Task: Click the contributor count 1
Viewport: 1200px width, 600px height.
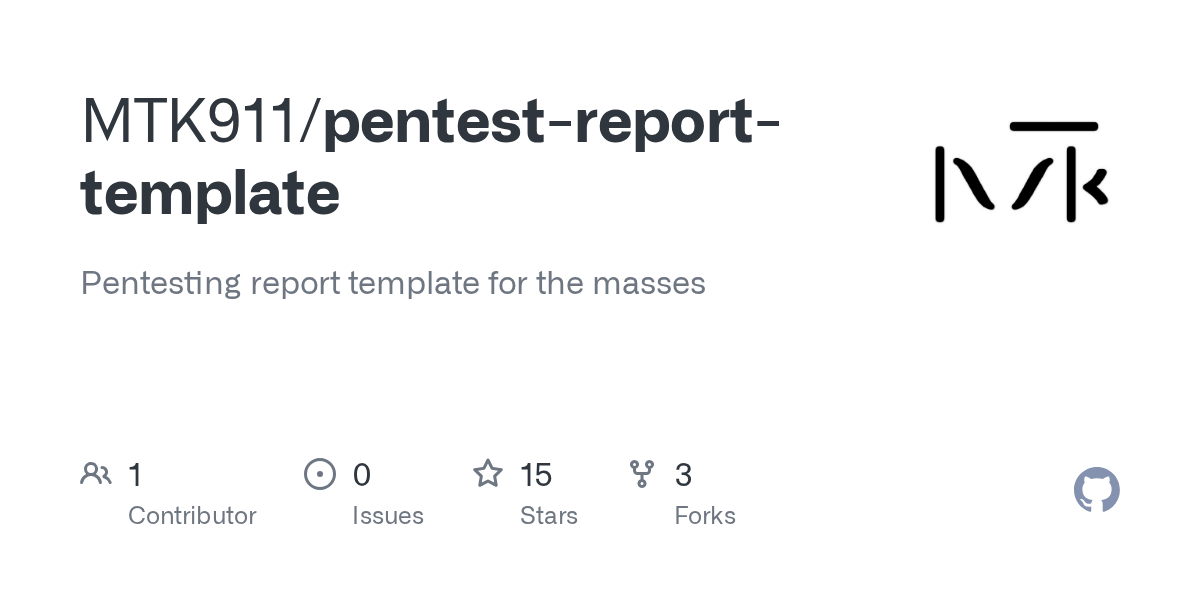Action: tap(135, 474)
